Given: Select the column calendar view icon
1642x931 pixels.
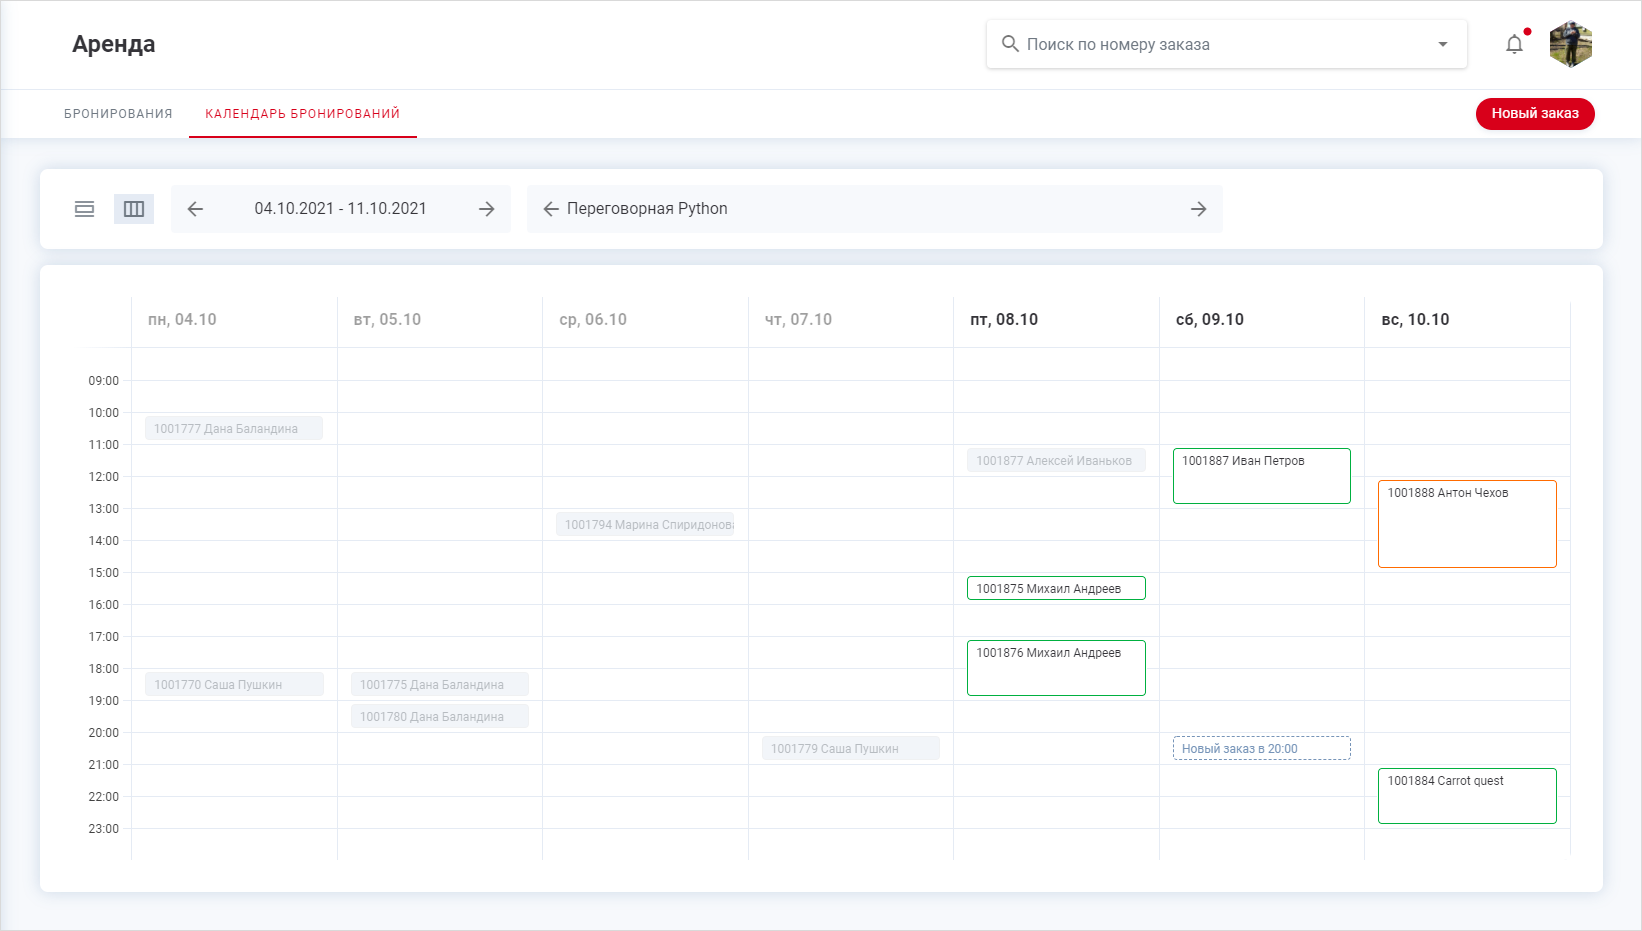Looking at the screenshot, I should tap(134, 209).
